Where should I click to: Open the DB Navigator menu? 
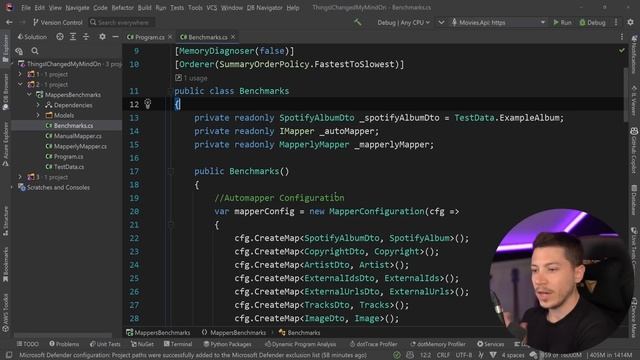[264, 8]
